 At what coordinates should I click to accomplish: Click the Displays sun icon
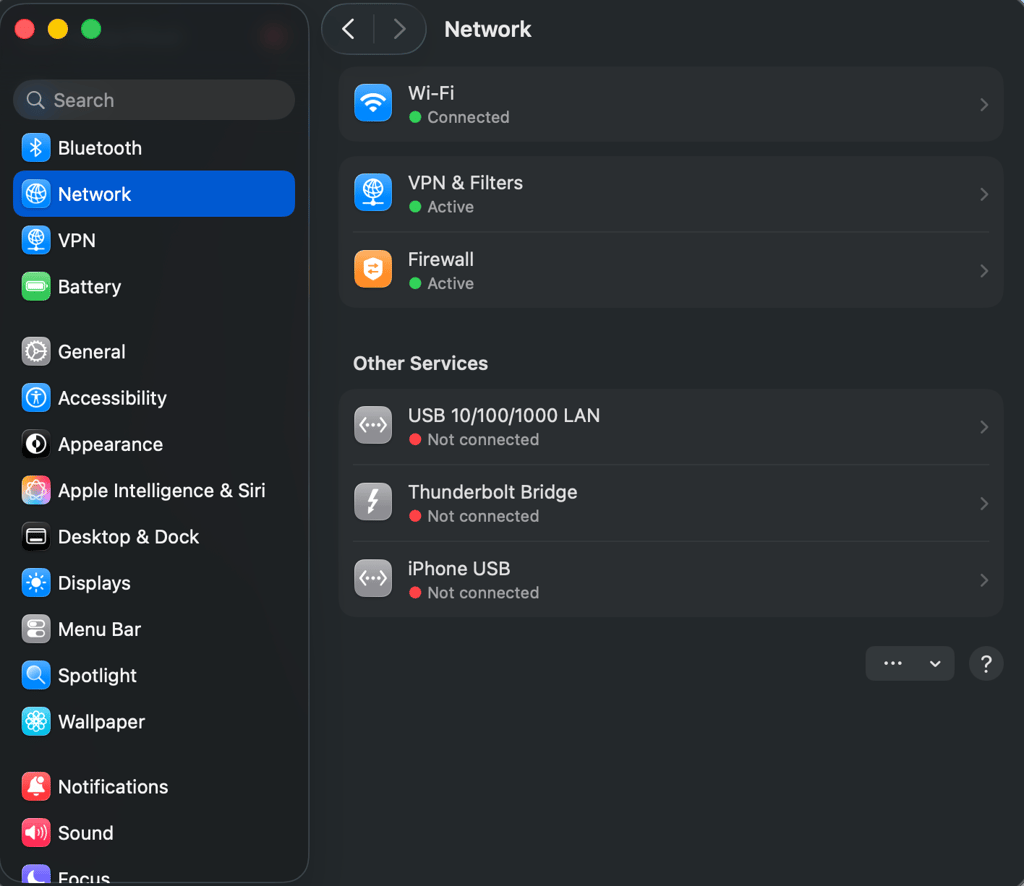pos(36,583)
